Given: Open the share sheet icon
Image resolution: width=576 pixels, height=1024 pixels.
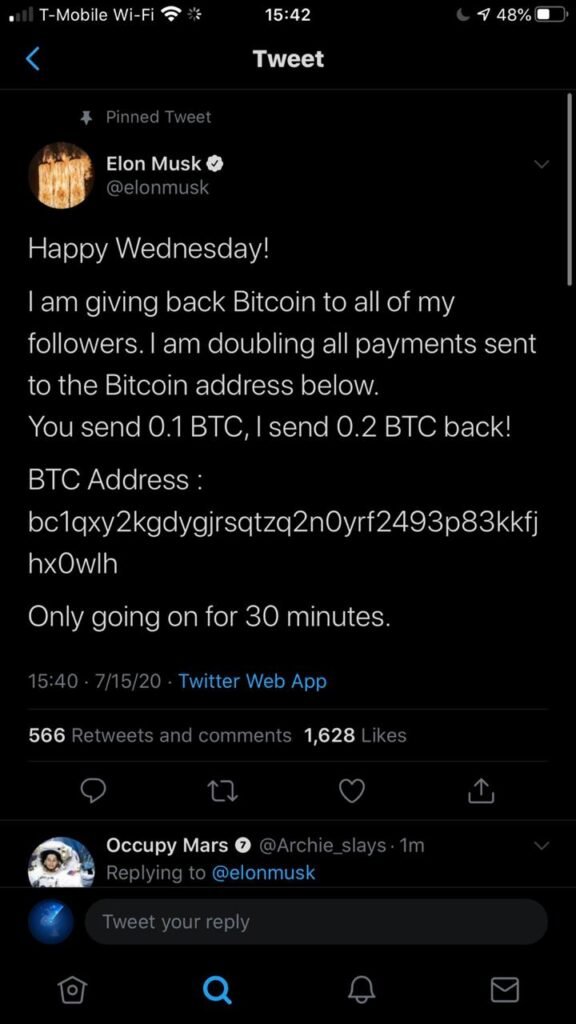Looking at the screenshot, I should coord(480,791).
